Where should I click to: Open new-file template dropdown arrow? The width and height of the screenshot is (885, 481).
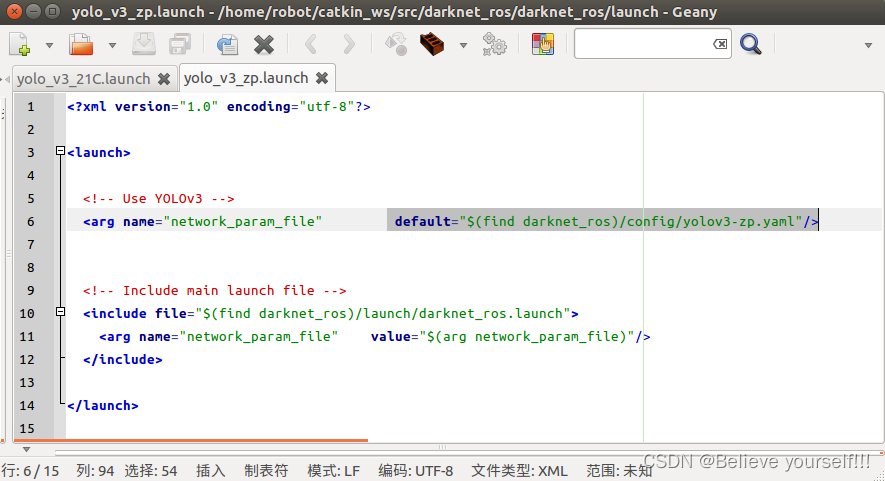(x=49, y=45)
